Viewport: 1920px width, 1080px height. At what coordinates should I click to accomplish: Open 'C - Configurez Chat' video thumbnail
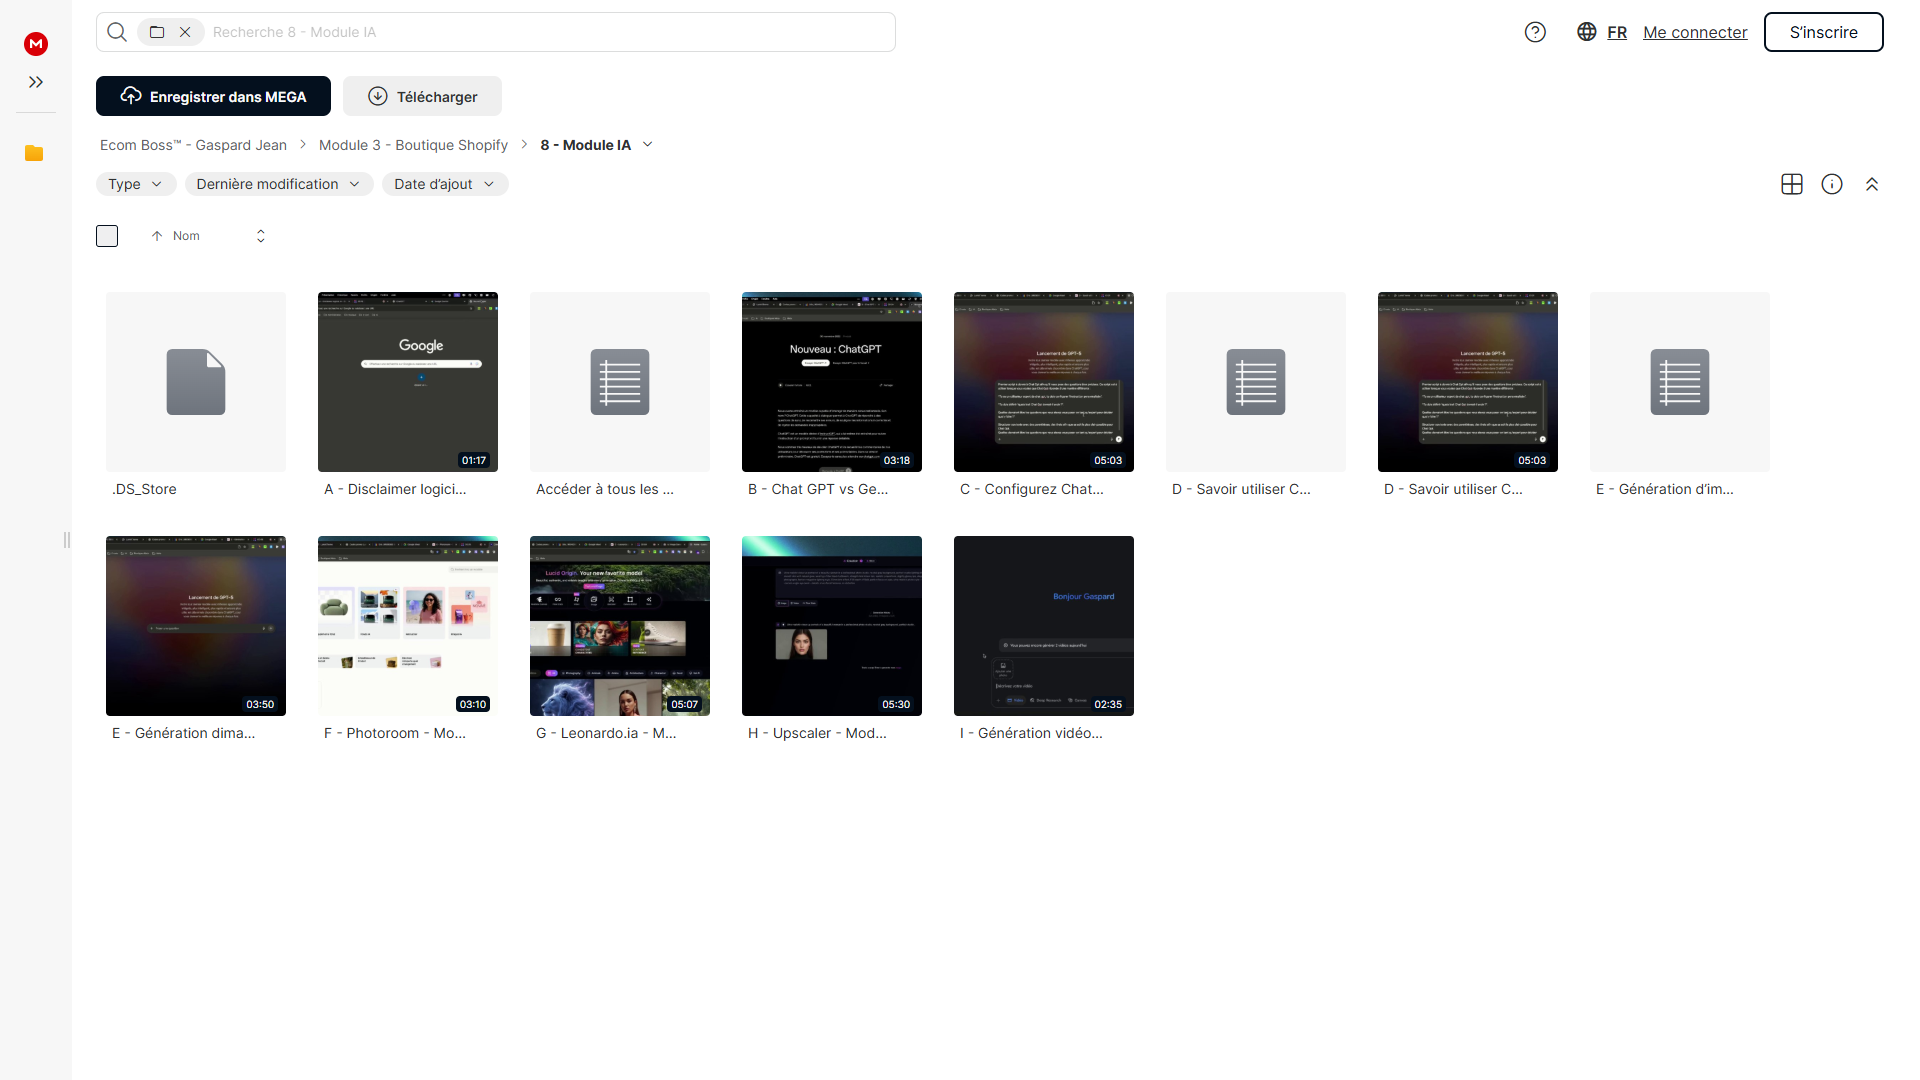1044,382
